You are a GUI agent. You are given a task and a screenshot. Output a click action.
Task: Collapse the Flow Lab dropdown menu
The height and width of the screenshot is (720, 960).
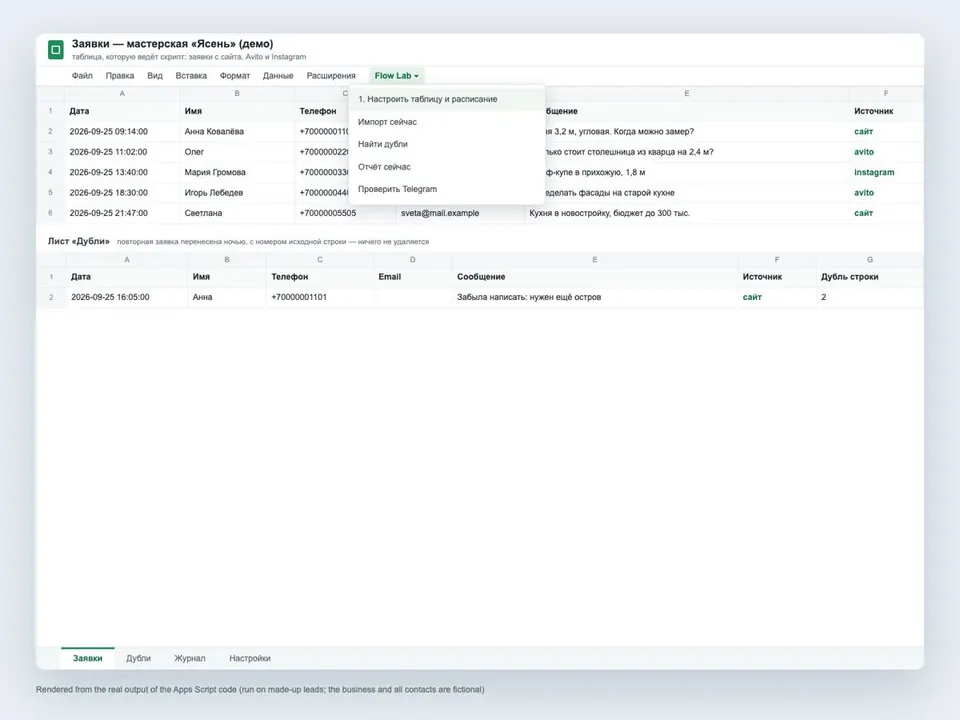[x=397, y=76]
